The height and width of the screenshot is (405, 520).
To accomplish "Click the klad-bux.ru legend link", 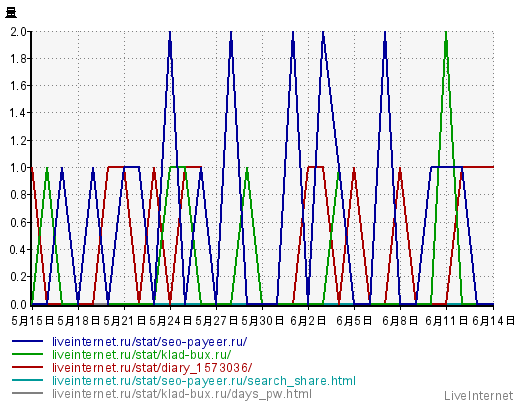I will 141,354.
